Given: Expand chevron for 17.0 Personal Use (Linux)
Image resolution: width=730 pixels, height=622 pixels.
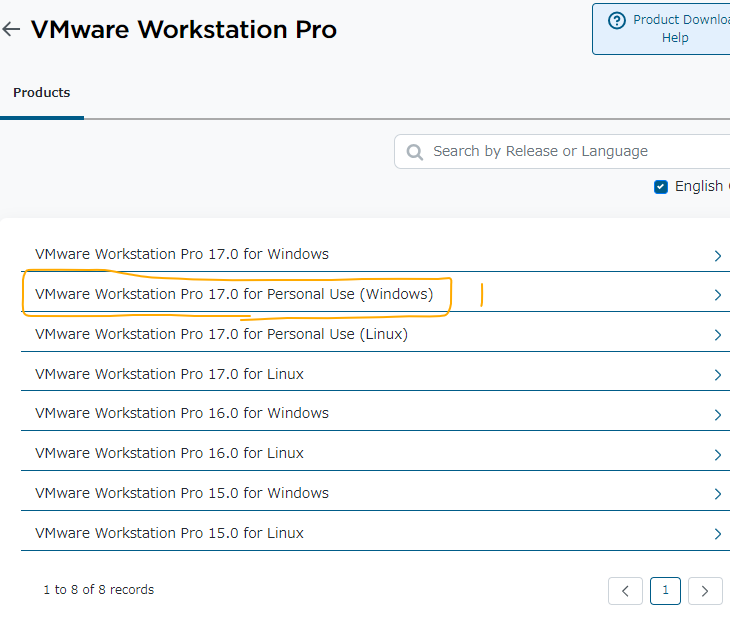Looking at the screenshot, I should (x=717, y=335).
